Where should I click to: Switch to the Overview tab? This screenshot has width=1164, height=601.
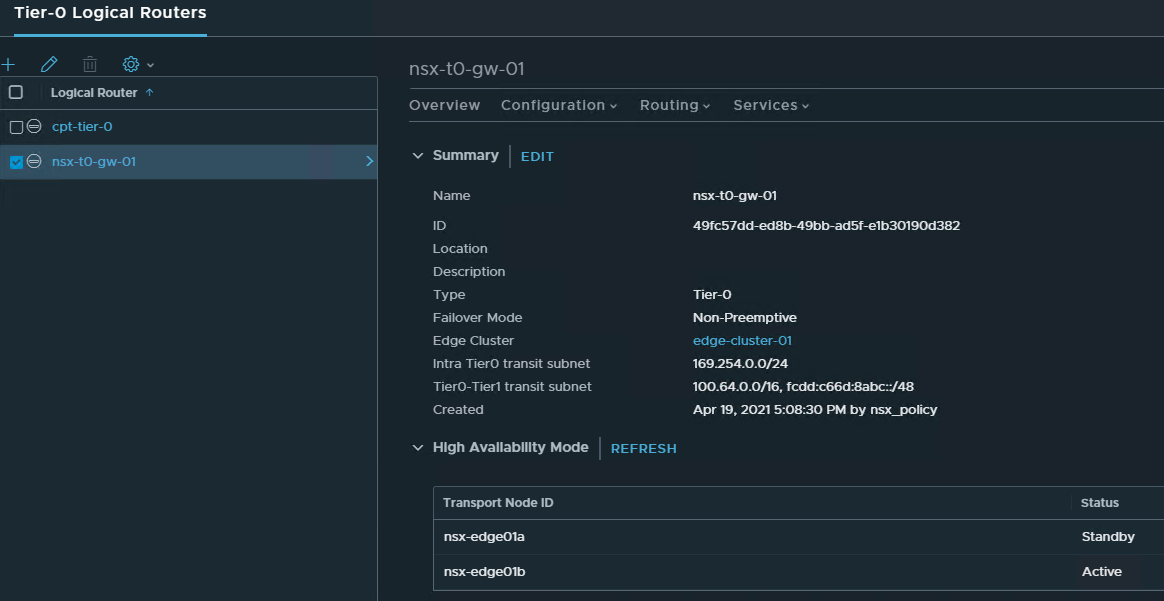click(444, 105)
